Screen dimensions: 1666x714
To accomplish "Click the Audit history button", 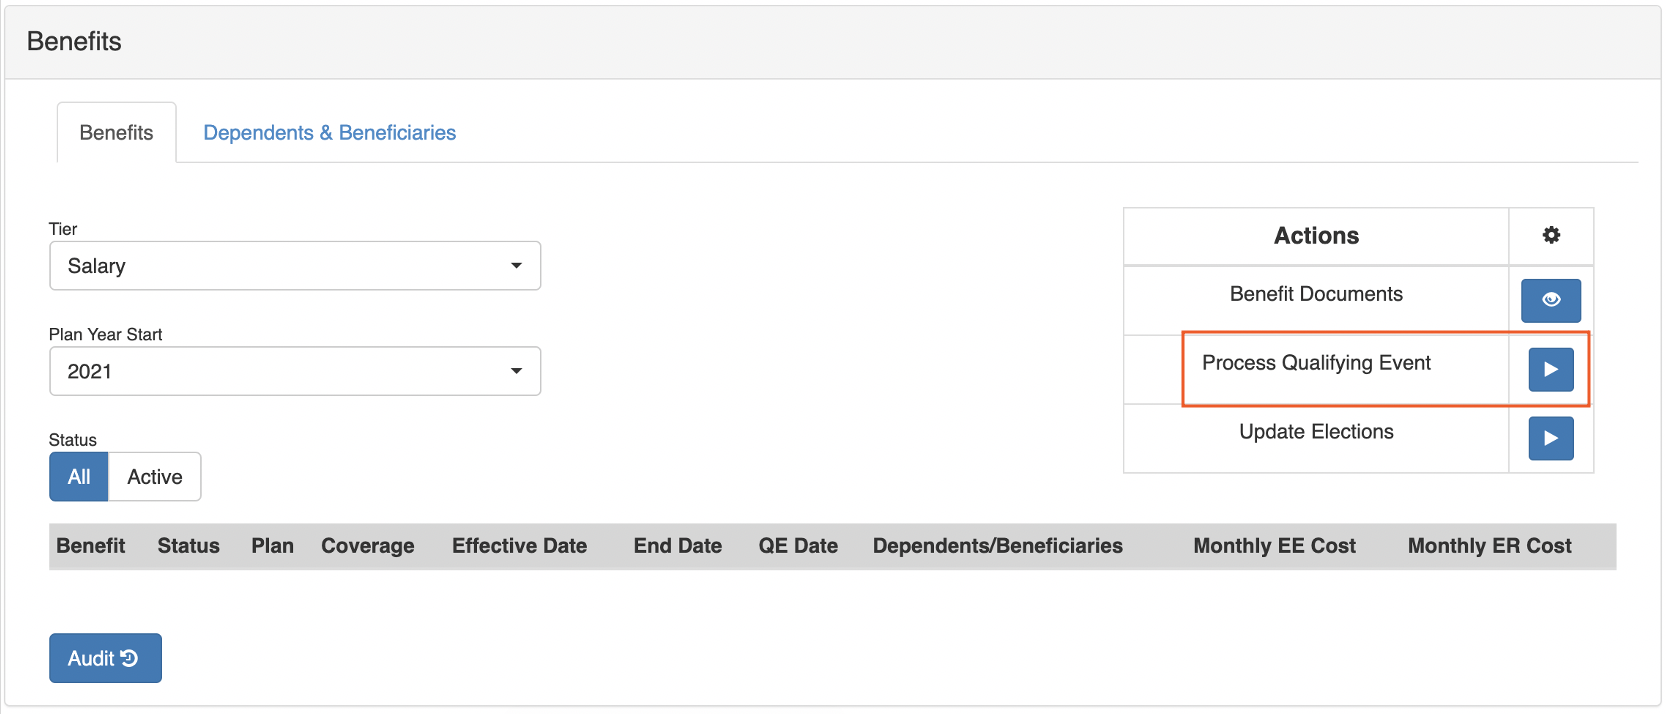I will (105, 658).
